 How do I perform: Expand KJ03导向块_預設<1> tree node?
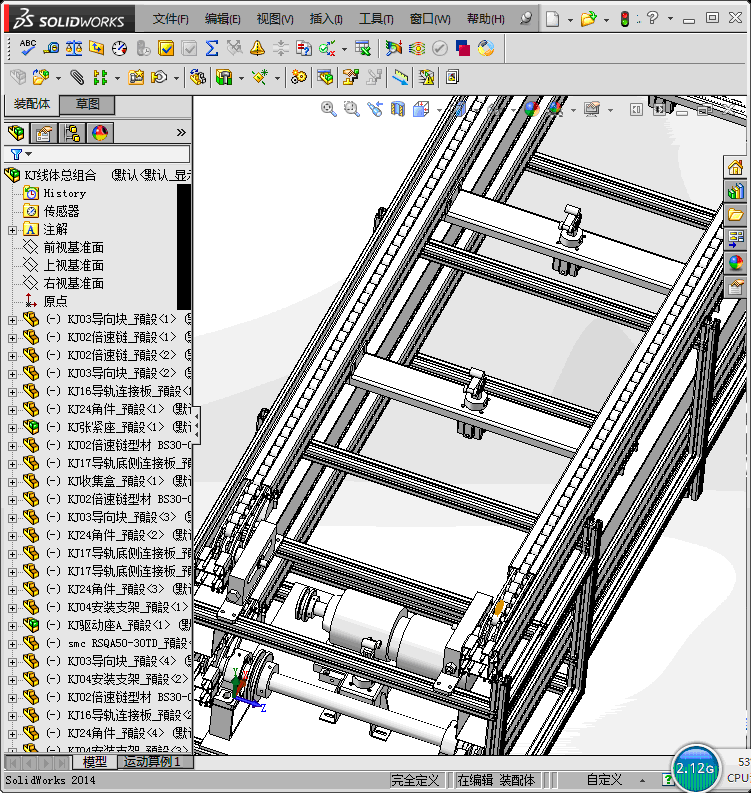coord(12,320)
